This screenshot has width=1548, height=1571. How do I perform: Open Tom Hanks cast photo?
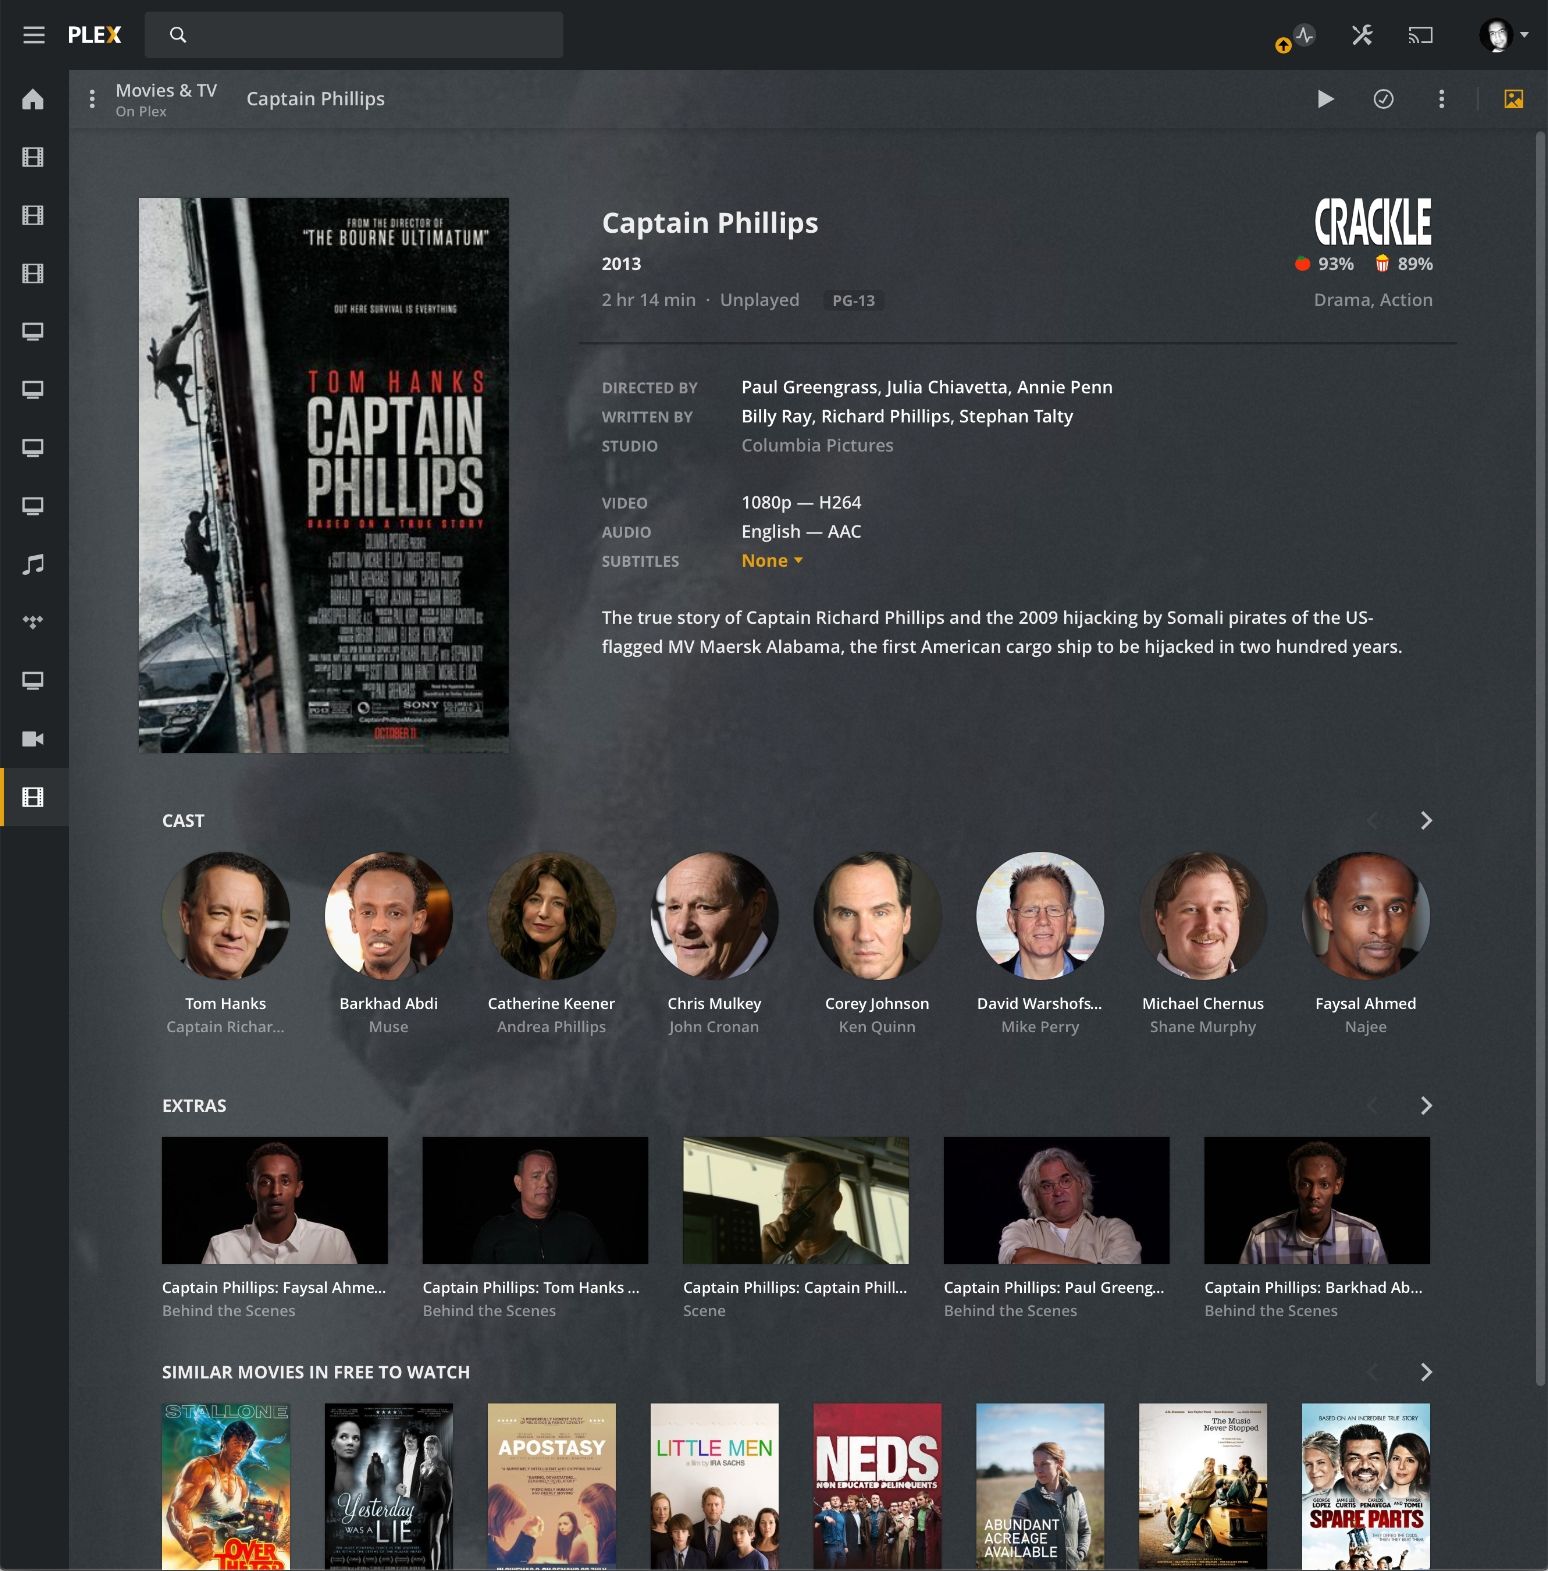point(226,915)
